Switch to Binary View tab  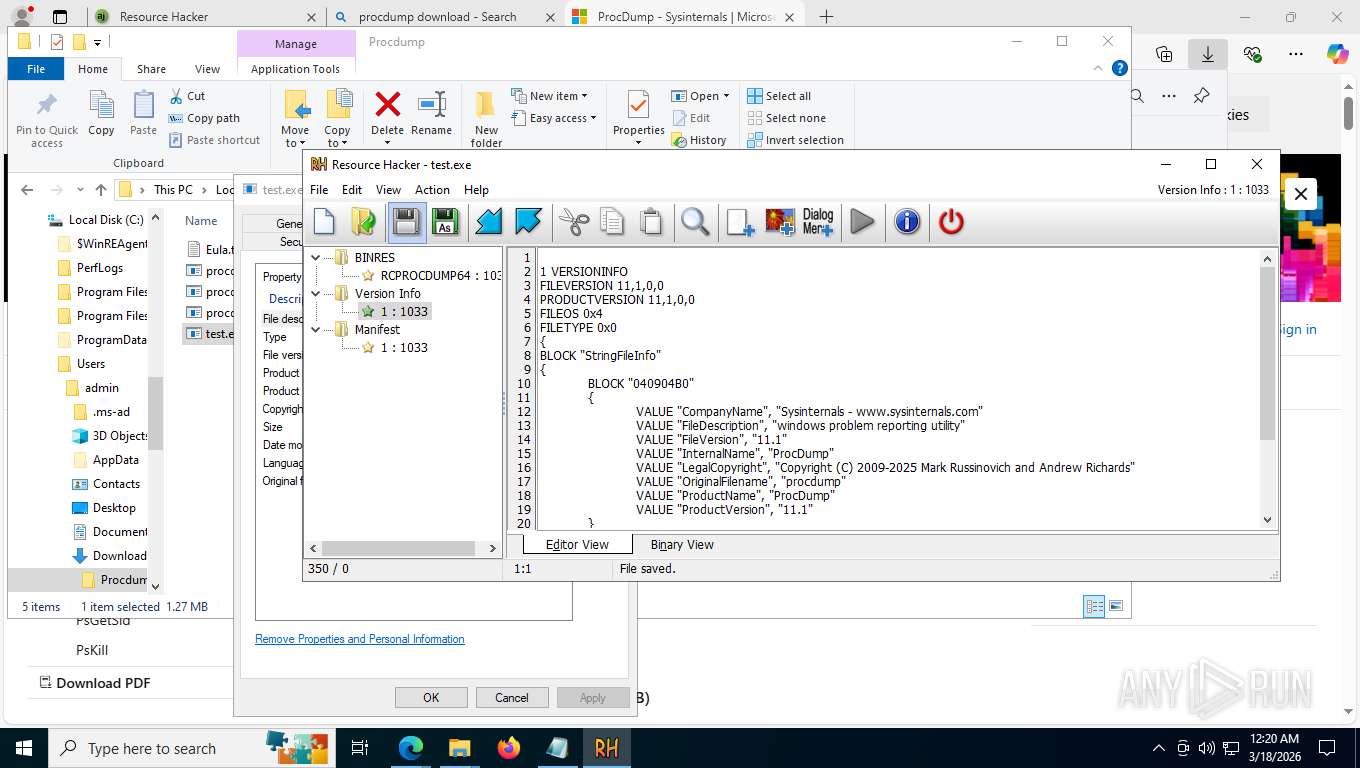(x=682, y=544)
